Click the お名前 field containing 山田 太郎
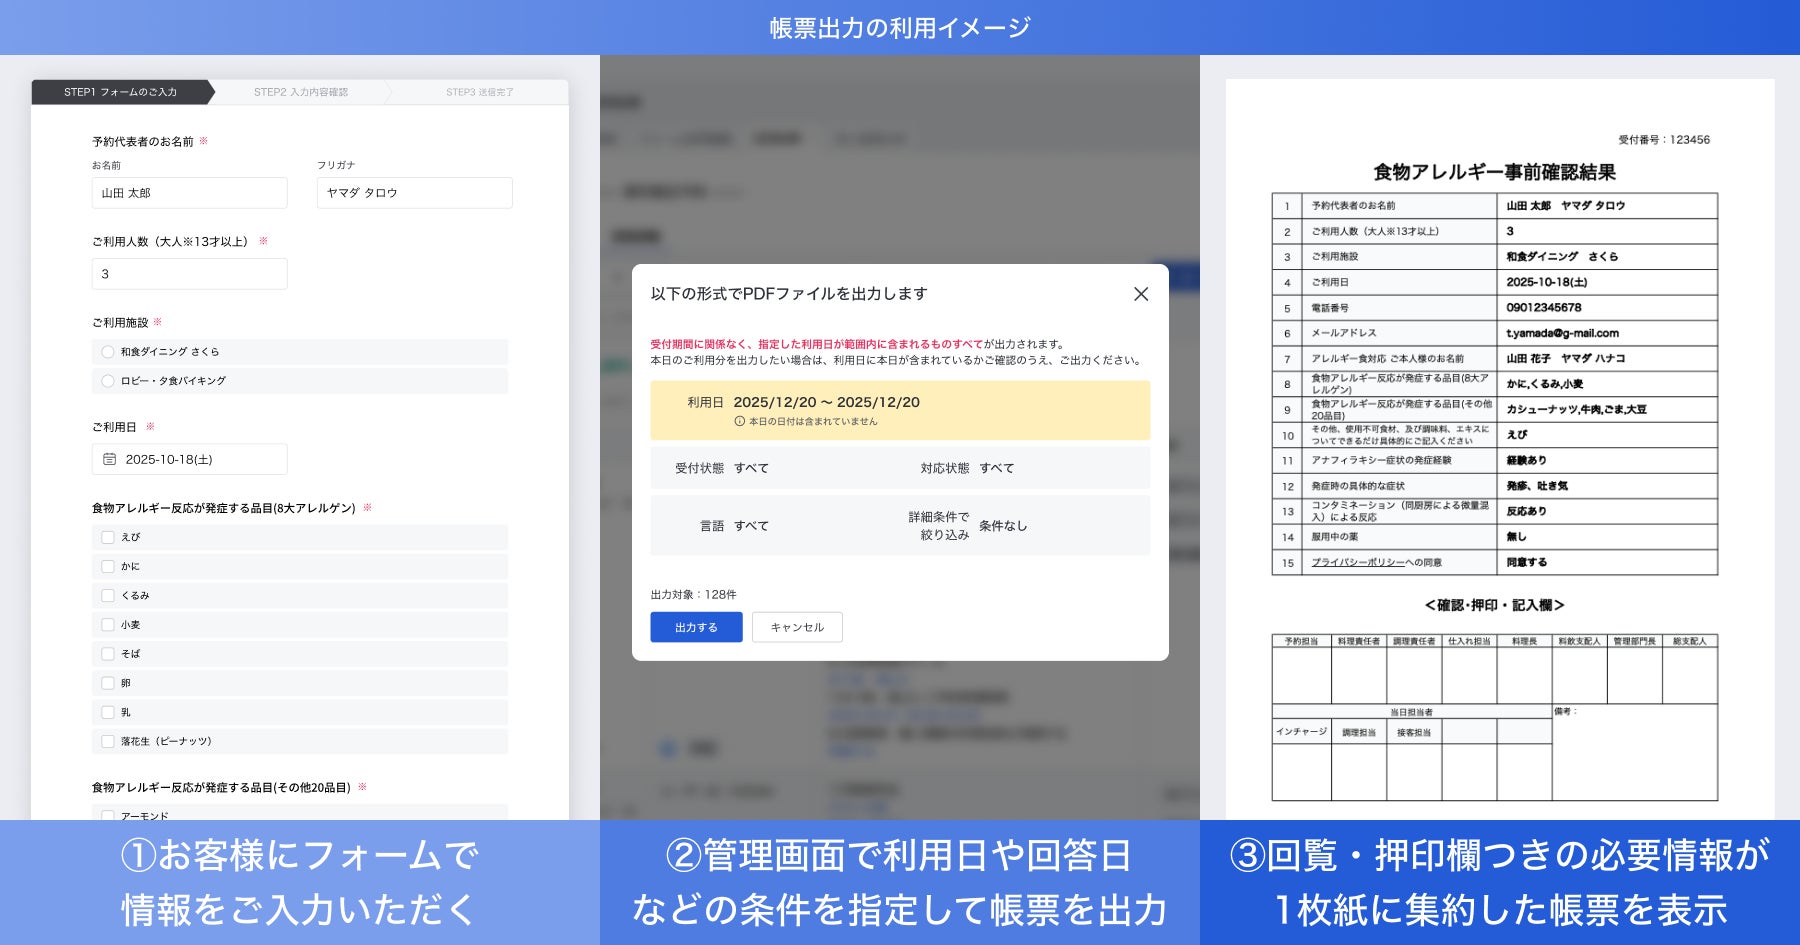 [190, 193]
